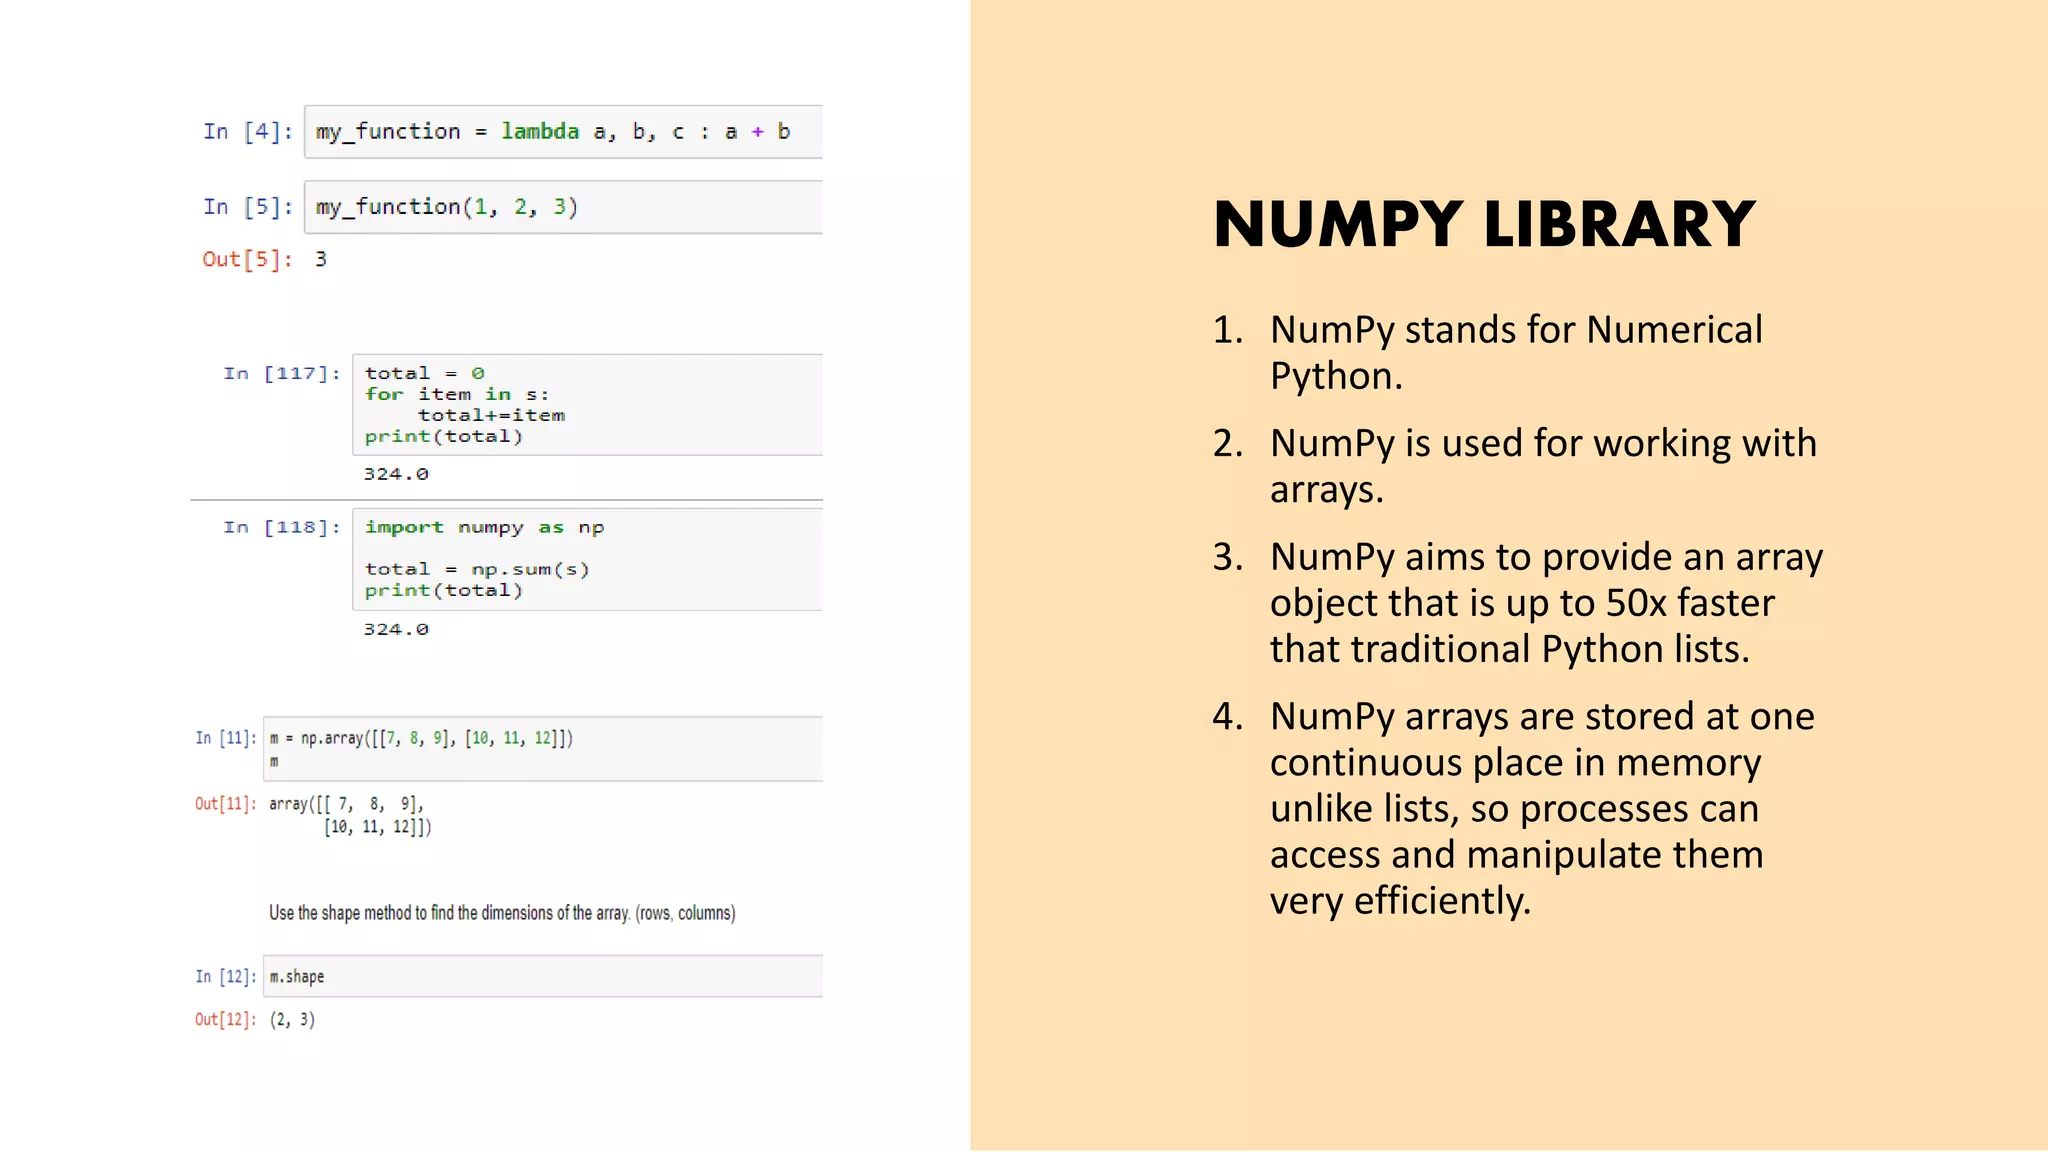Click the In [12]: prompt label
The width and height of the screenshot is (2048, 1152).
[226, 976]
